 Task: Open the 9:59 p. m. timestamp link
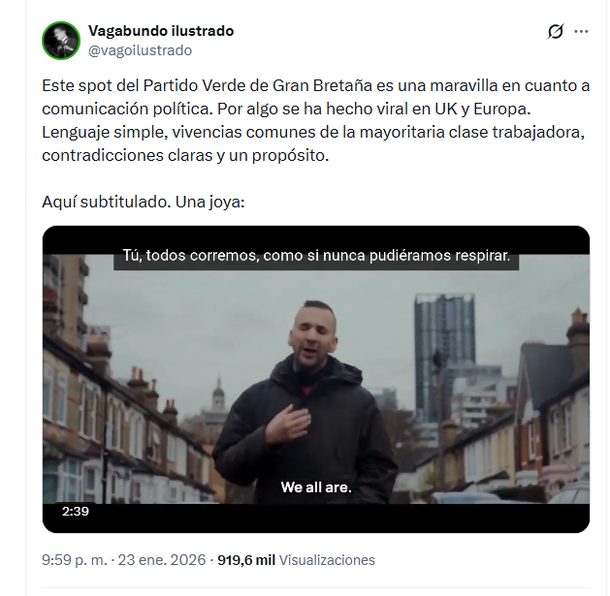coord(74,560)
